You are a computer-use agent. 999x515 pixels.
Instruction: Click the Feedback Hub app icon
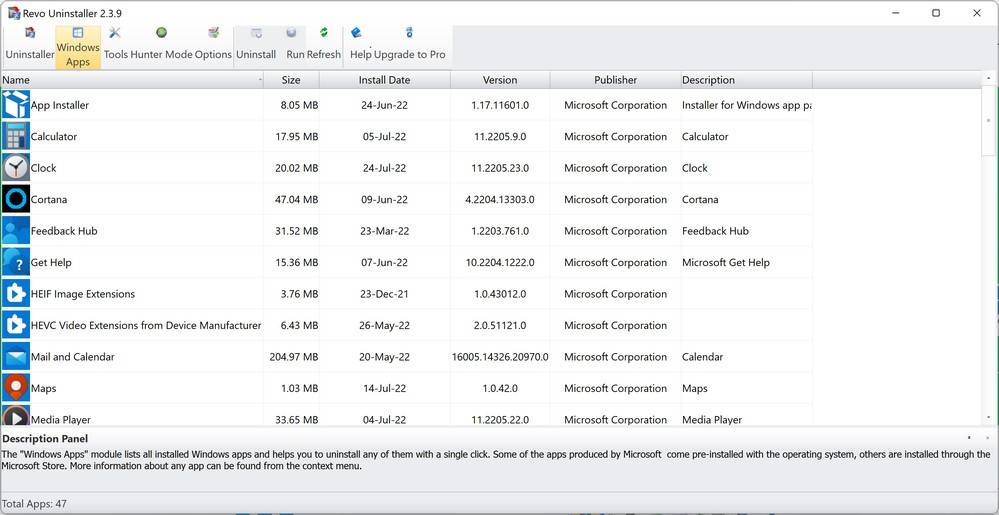coord(15,231)
